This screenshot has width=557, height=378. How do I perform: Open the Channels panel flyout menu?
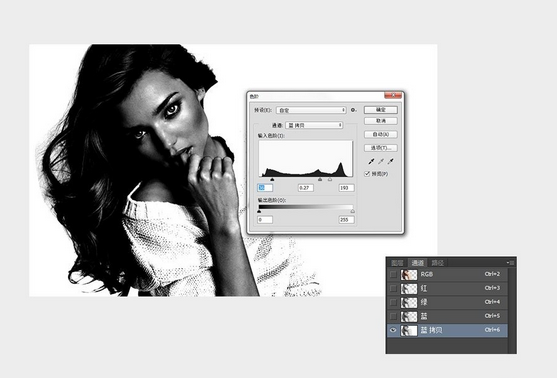coord(510,263)
